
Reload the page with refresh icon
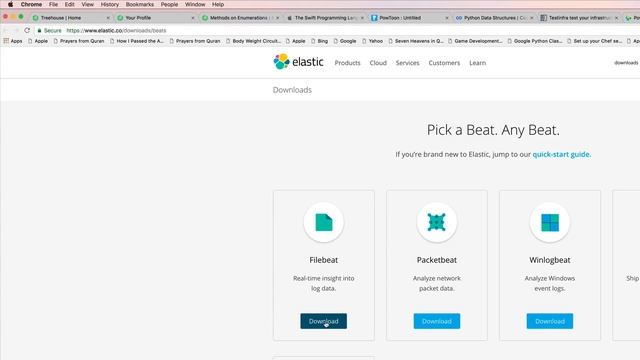click(x=27, y=31)
